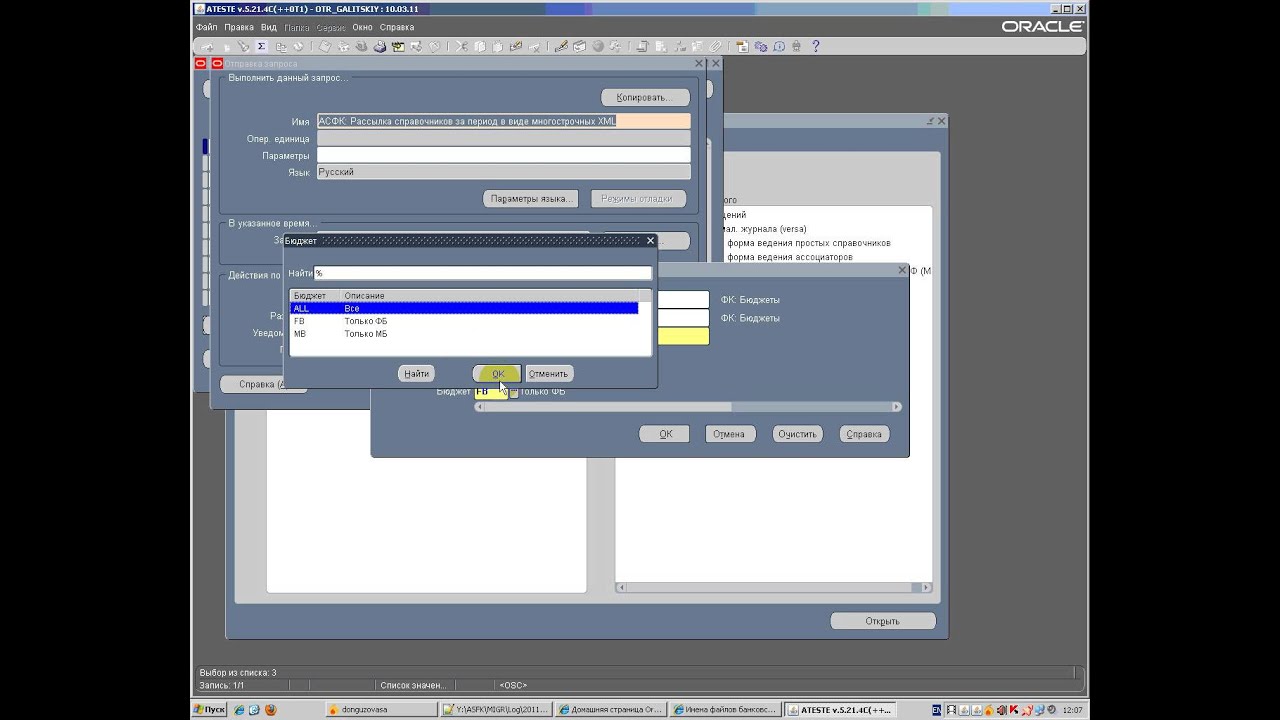1280x720 pixels.
Task: Click the red Kaspersky tray icon
Action: point(1015,709)
